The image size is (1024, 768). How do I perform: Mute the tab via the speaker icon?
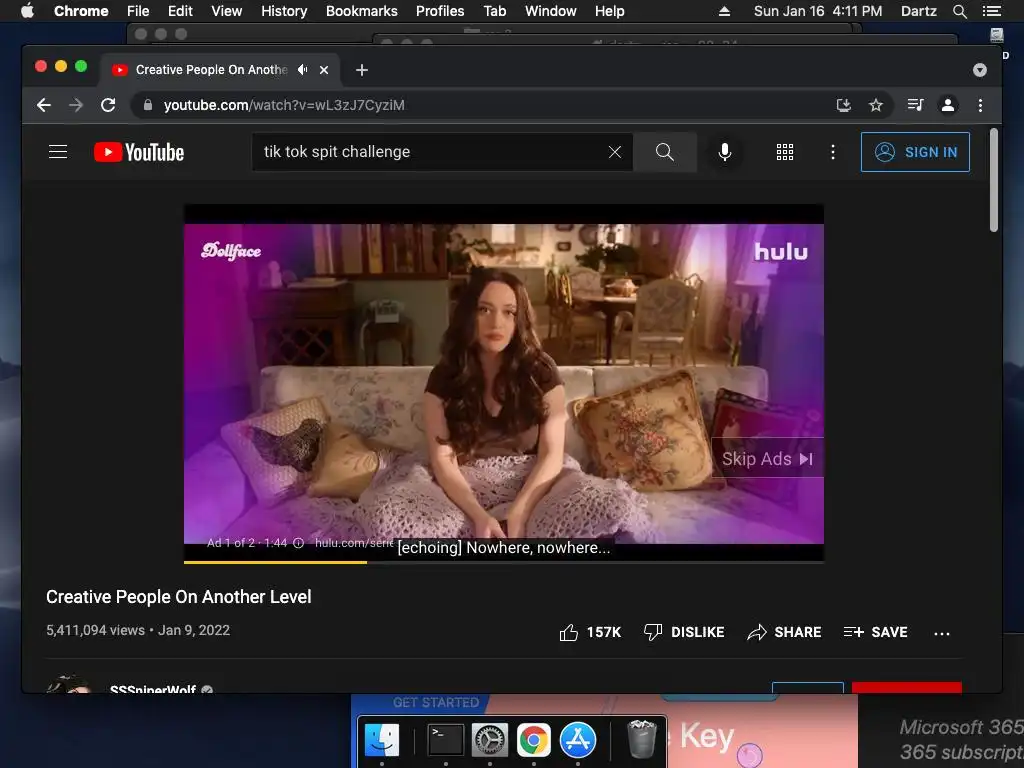(x=302, y=69)
